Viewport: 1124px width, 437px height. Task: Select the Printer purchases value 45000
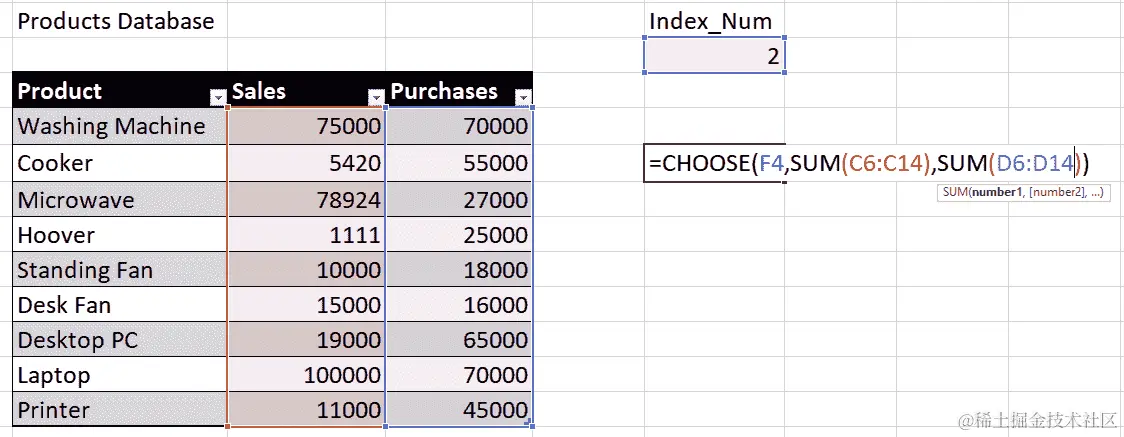[x=459, y=410]
